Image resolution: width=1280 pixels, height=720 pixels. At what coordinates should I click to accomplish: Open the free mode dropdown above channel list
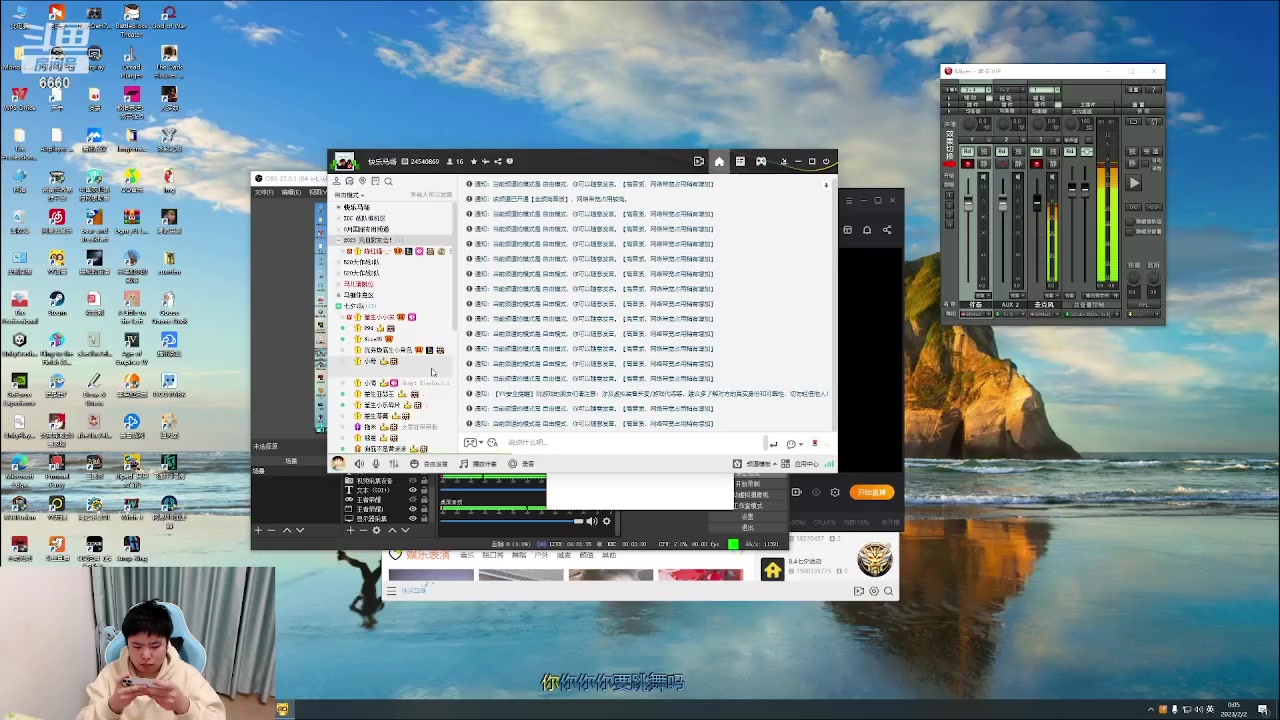350,195
